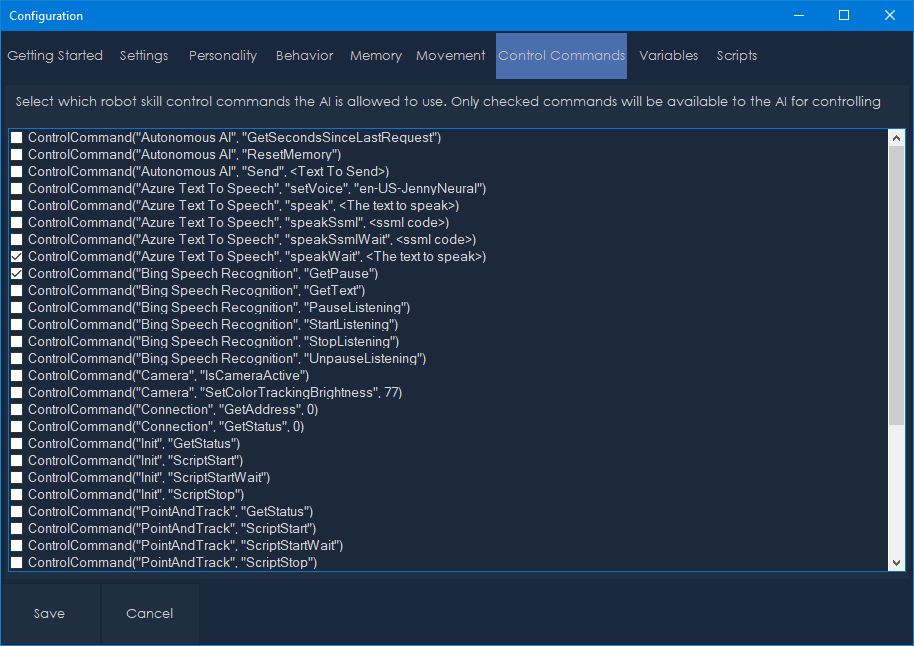Click the Cancel button

tap(150, 614)
